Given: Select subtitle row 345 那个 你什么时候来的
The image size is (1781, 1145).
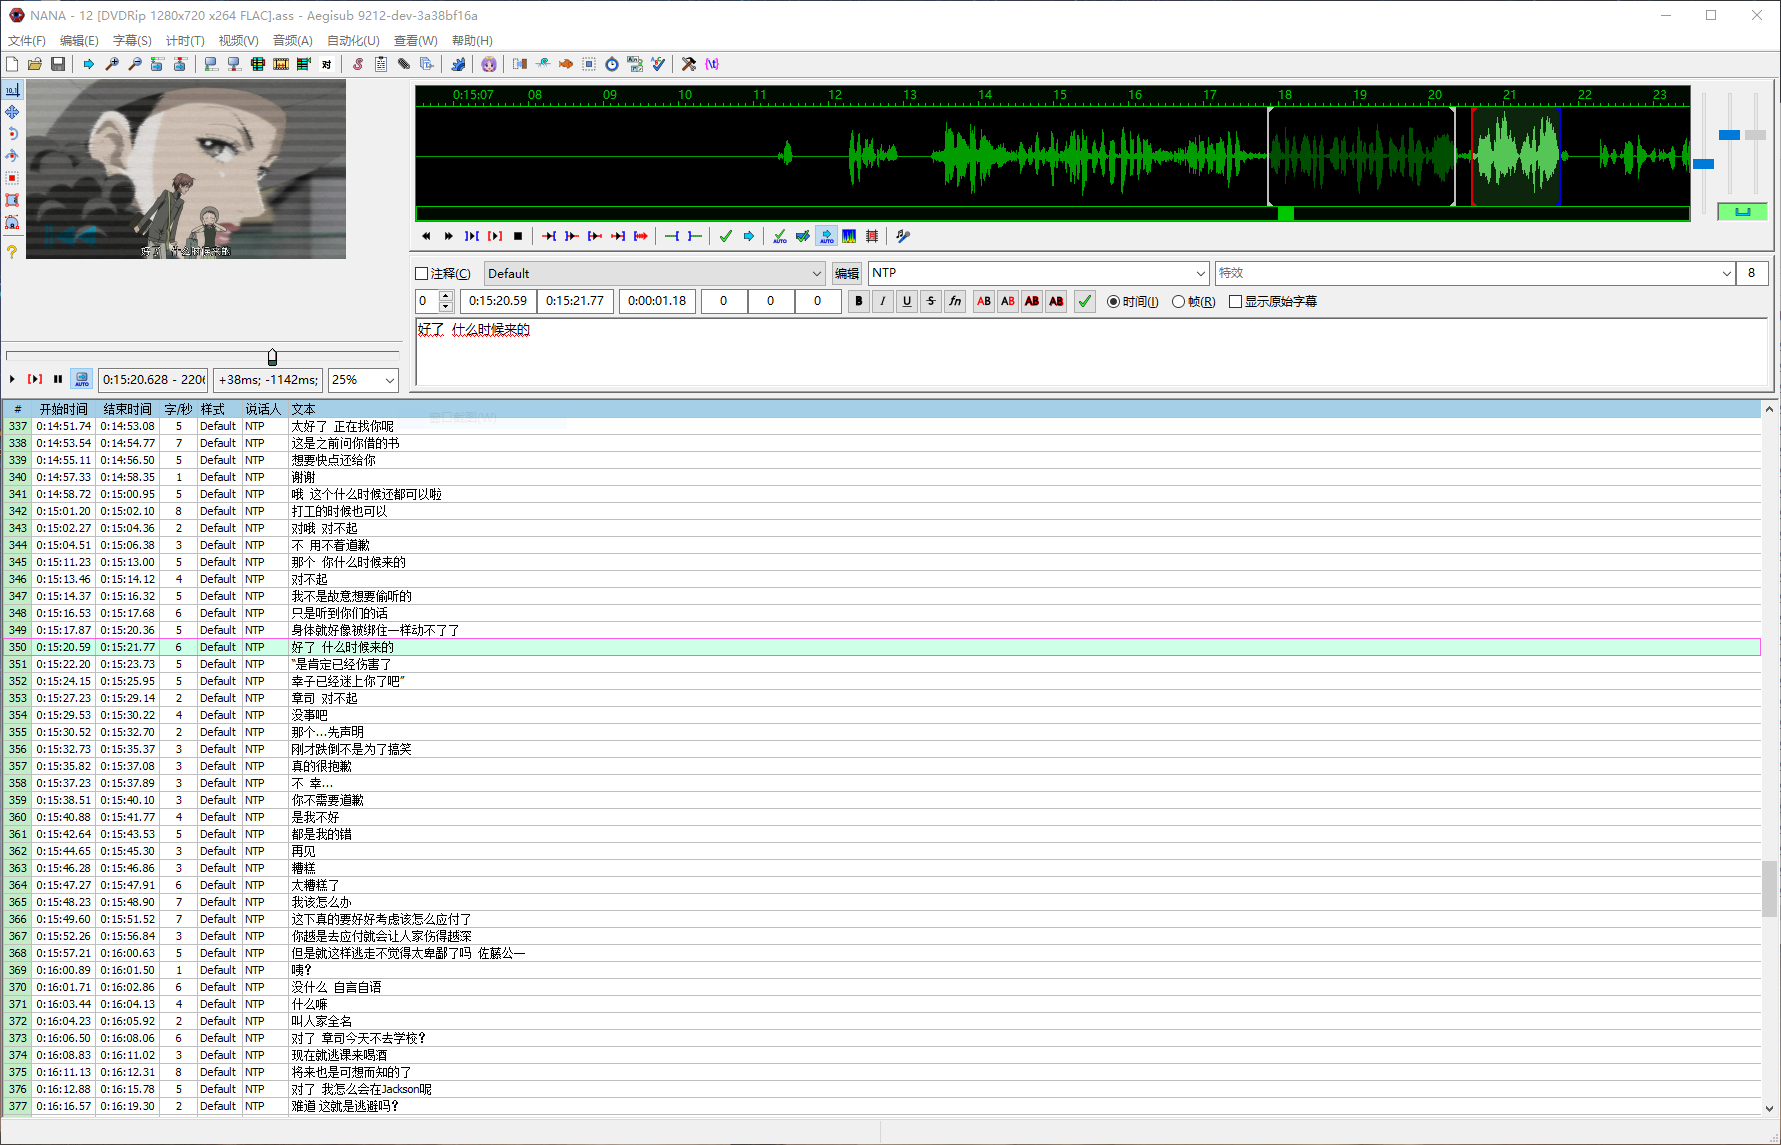Looking at the screenshot, I should click(881, 562).
